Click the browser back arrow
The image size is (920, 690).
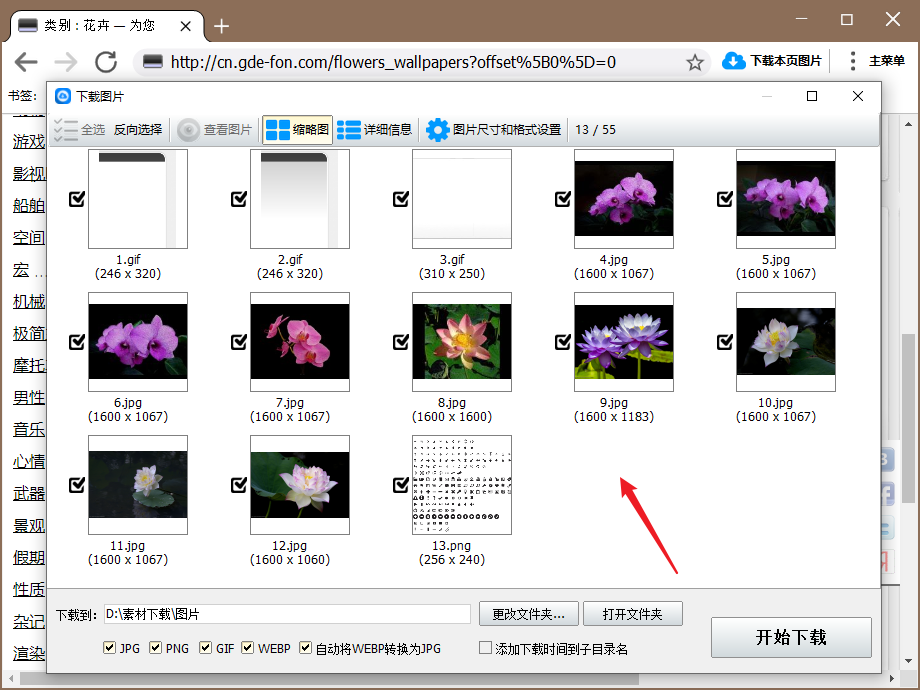pos(26,62)
